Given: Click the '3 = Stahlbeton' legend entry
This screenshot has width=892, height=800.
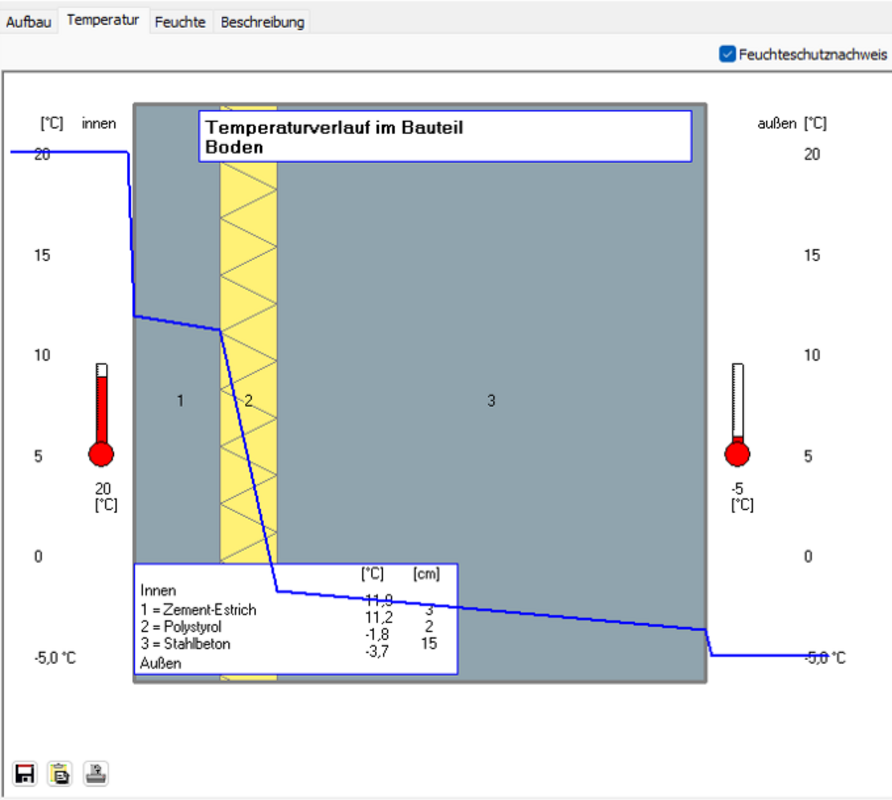Looking at the screenshot, I should point(186,644).
